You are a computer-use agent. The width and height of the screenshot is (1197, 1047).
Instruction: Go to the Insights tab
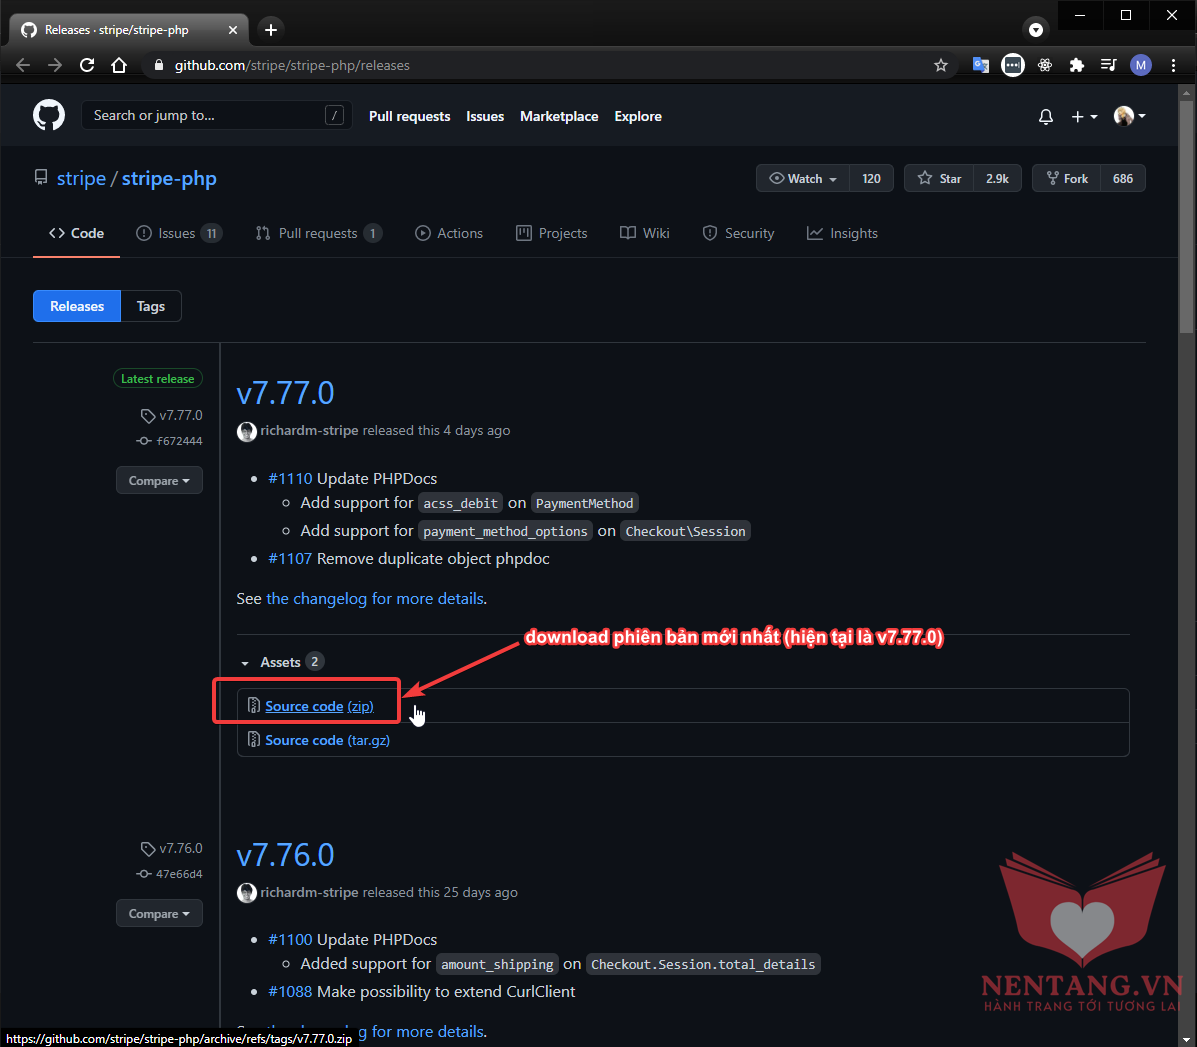click(x=842, y=233)
